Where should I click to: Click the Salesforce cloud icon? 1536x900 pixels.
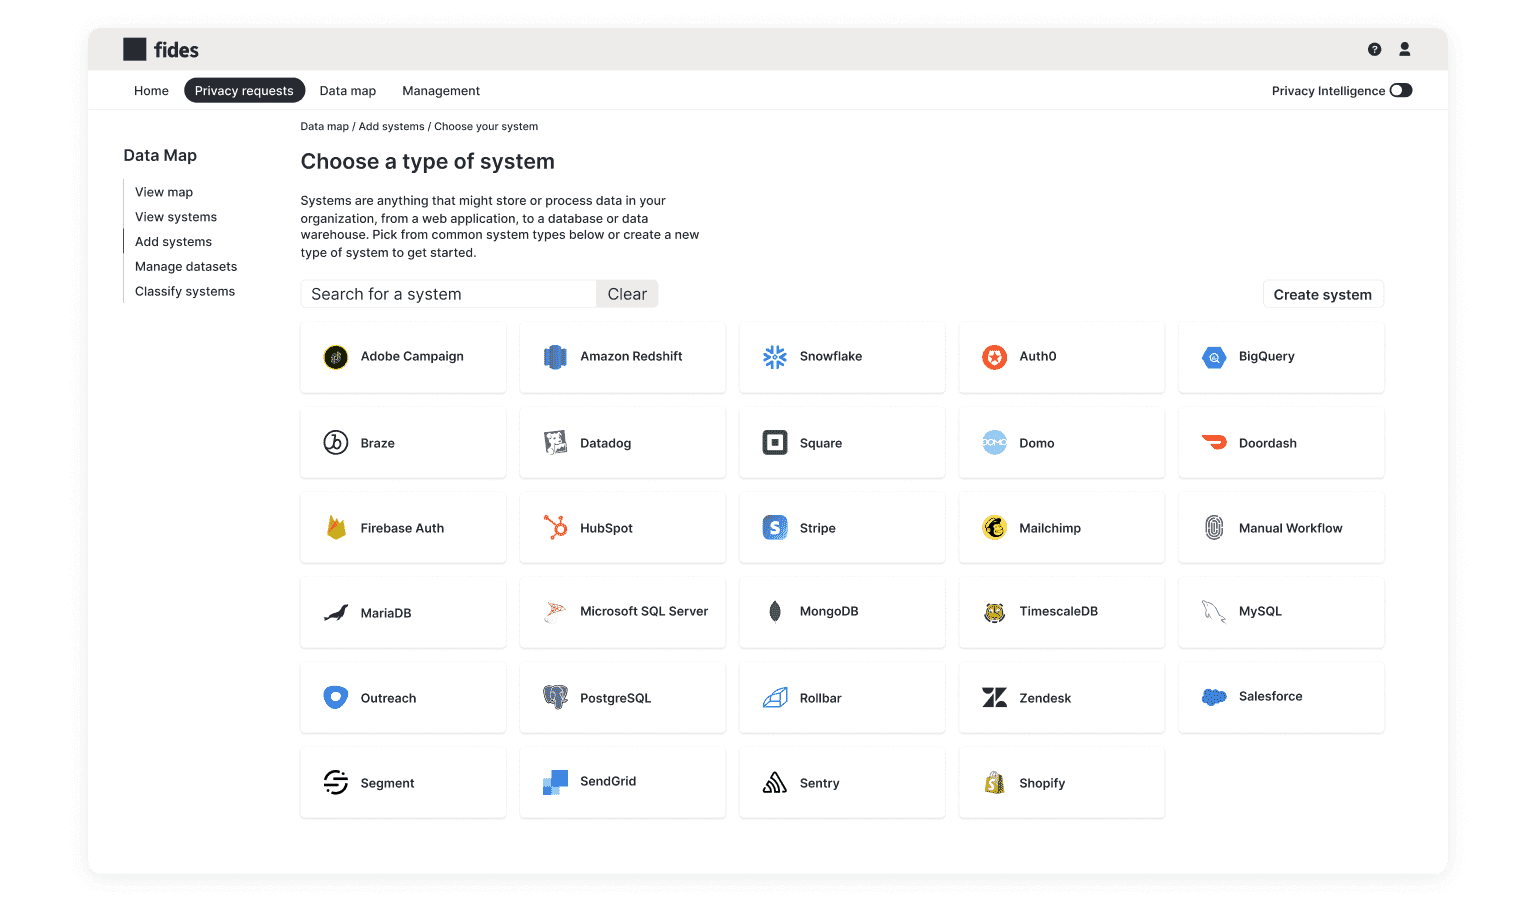pyautogui.click(x=1214, y=697)
